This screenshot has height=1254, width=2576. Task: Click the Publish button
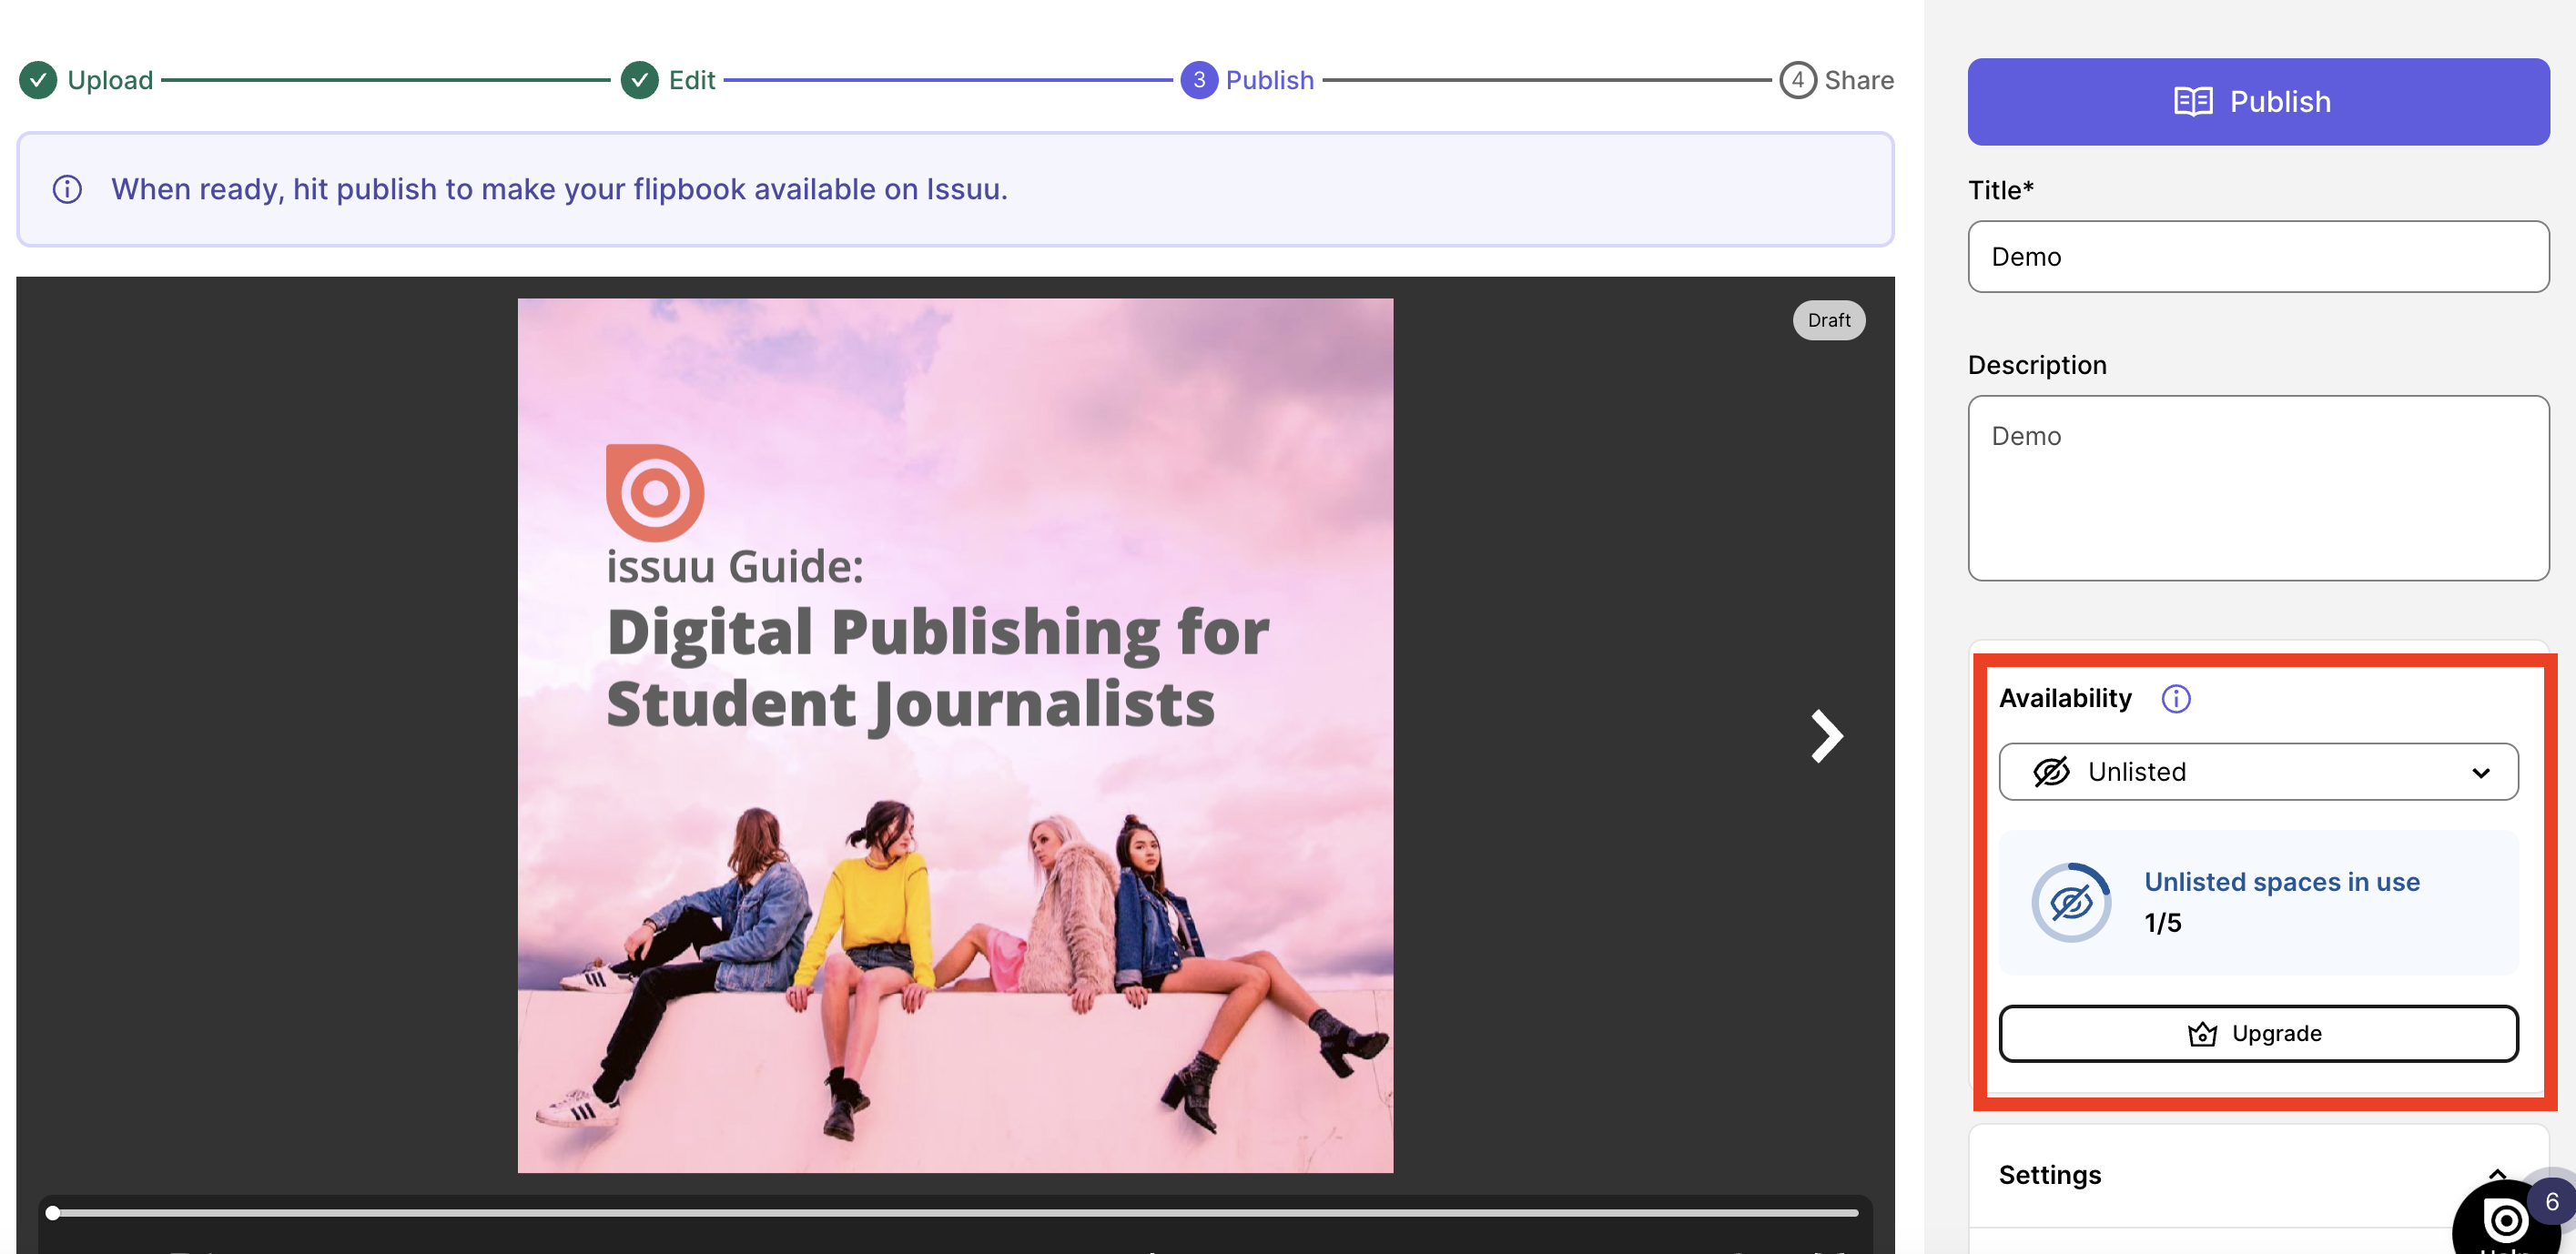point(2257,101)
